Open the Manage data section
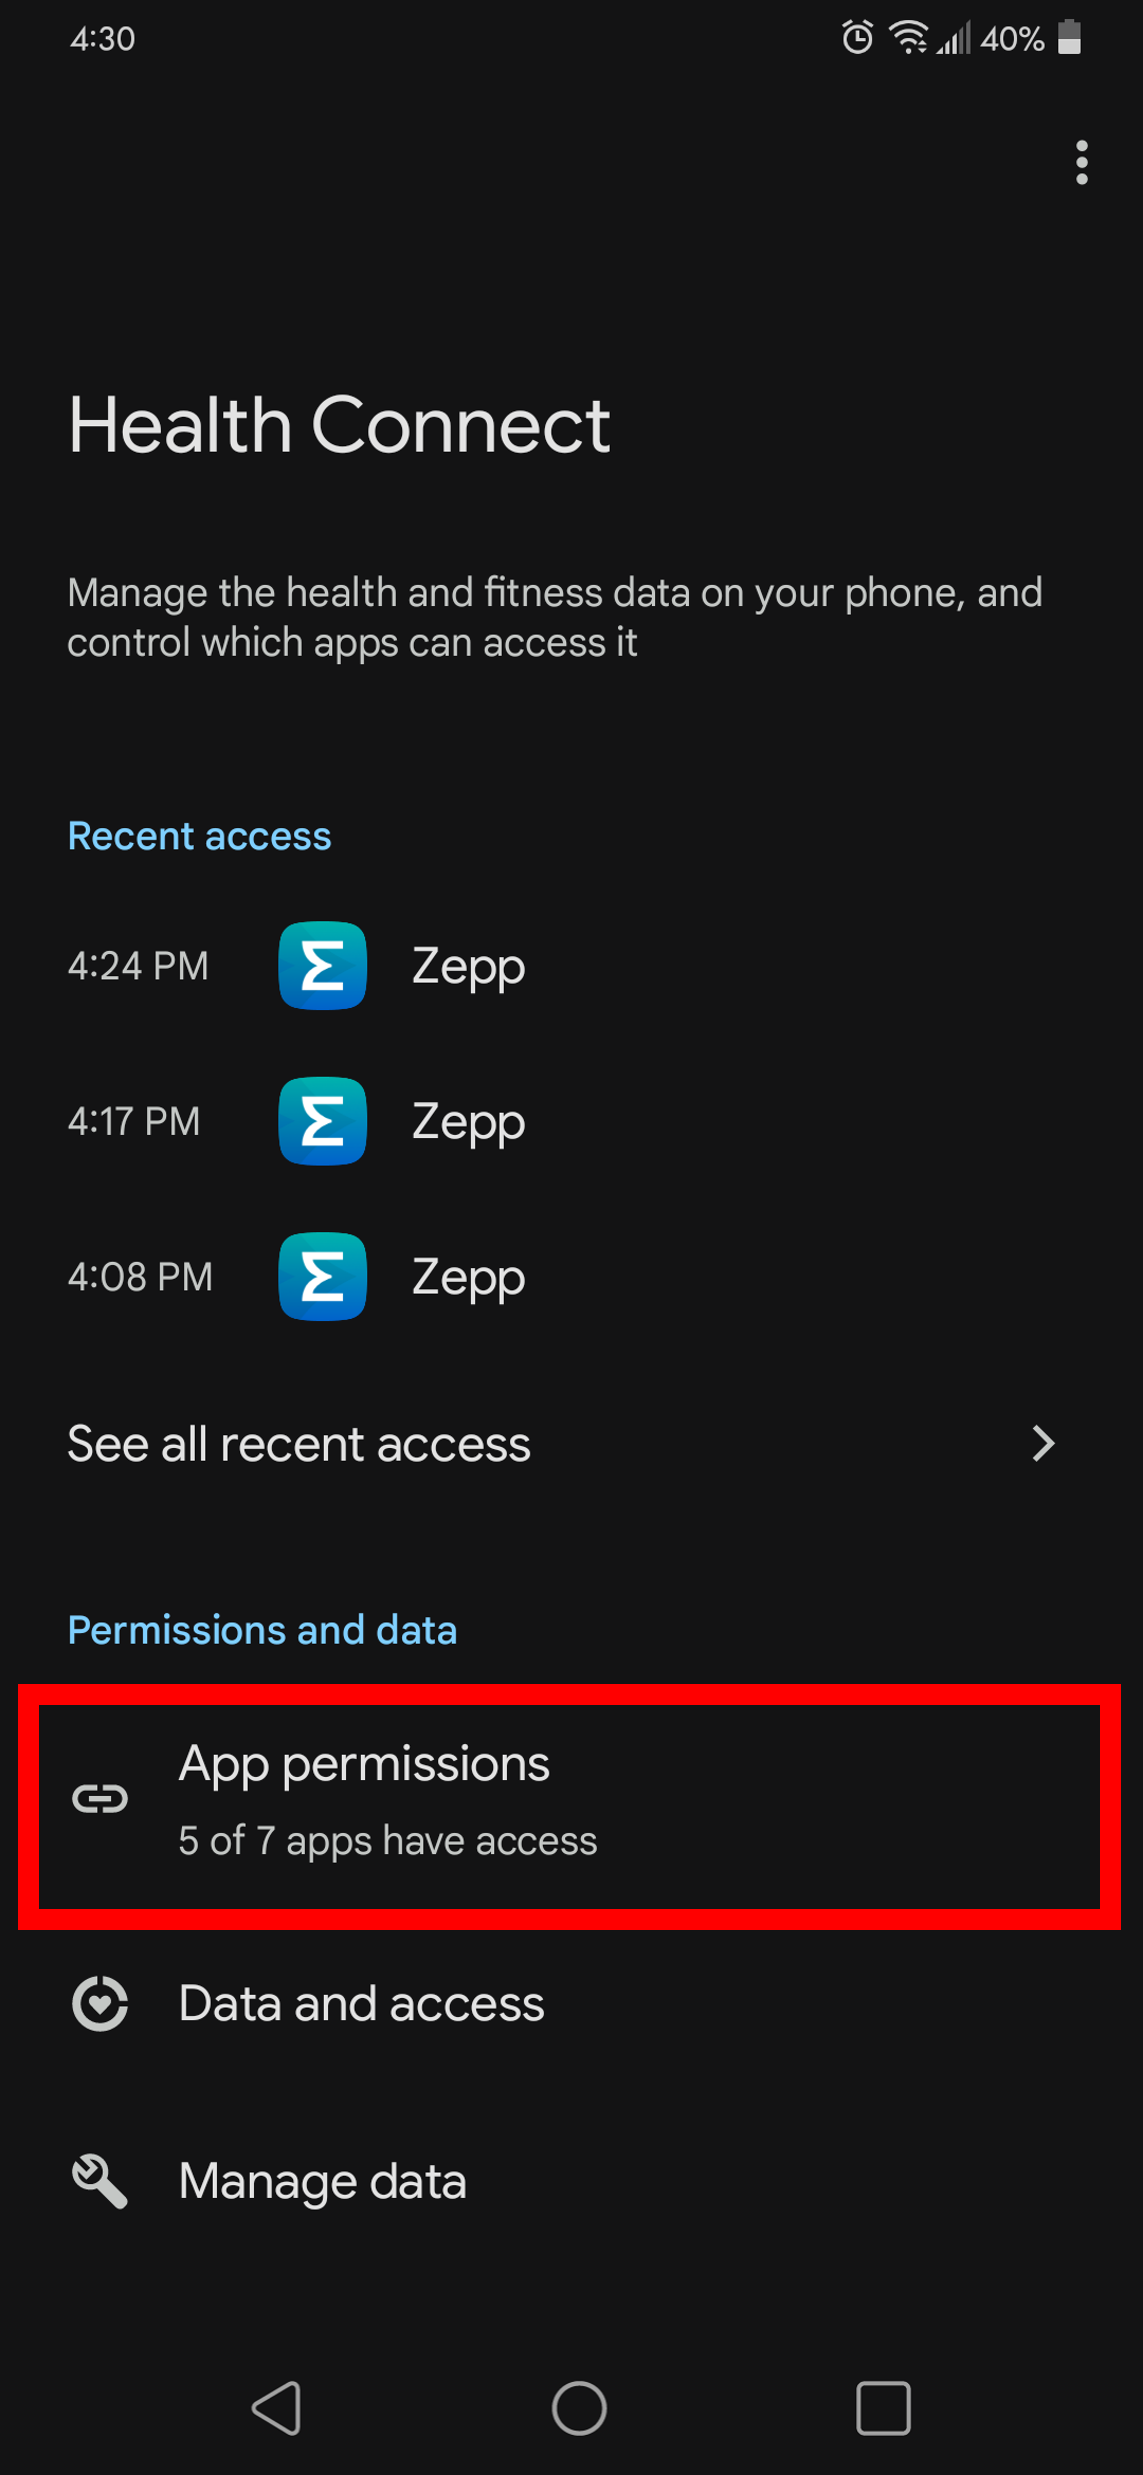This screenshot has height=2475, width=1143. tap(321, 2181)
